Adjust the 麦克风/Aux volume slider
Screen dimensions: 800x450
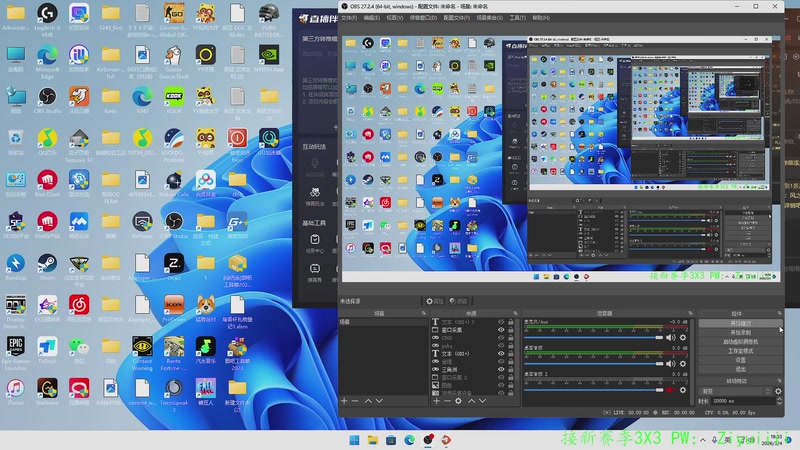(x=593, y=337)
